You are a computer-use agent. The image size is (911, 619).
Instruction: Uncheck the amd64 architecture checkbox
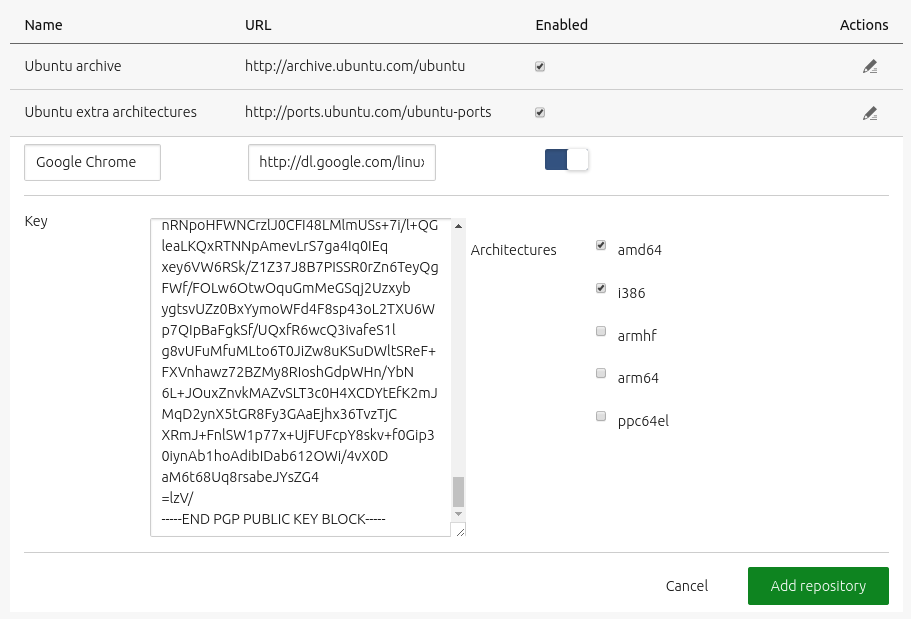tap(601, 245)
